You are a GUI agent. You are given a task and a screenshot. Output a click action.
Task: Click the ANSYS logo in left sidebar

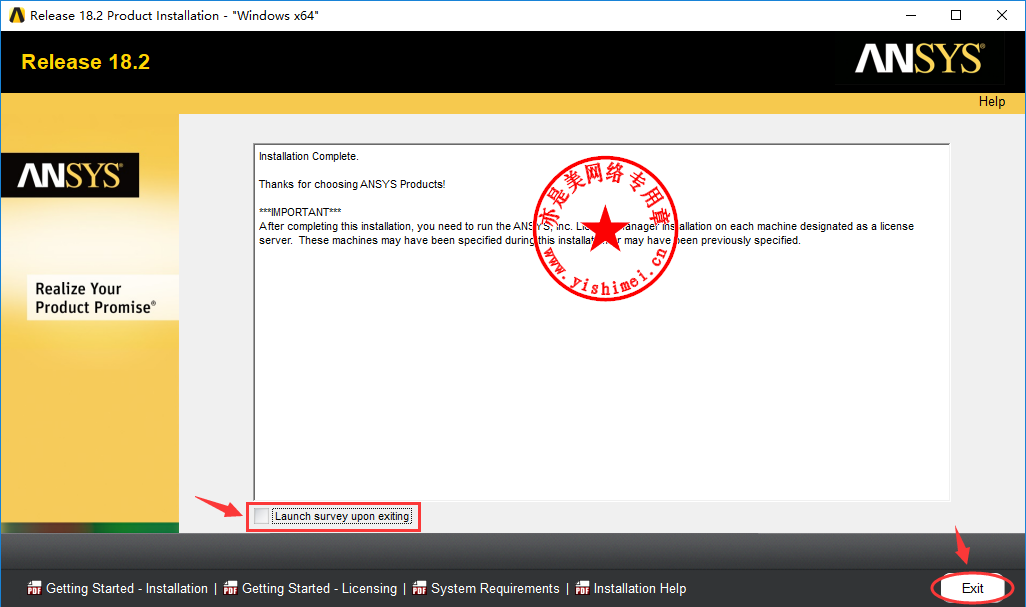point(70,175)
